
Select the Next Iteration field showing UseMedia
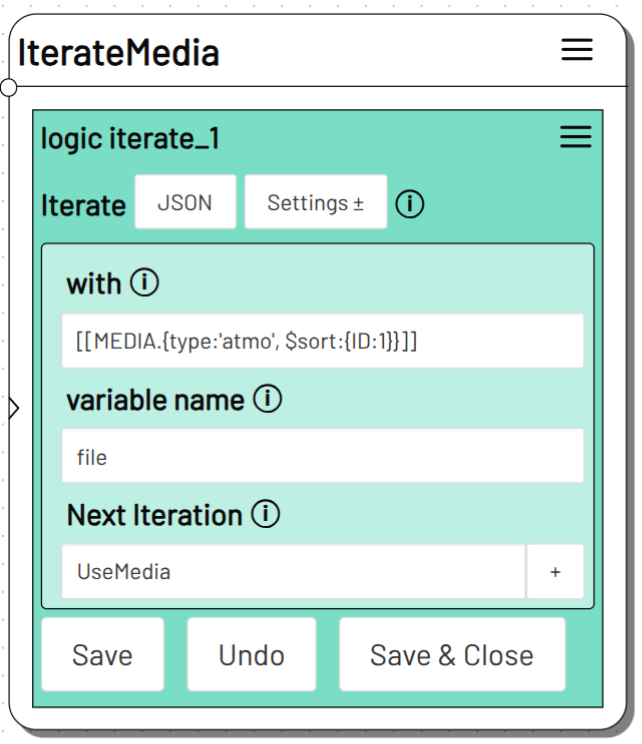[292, 572]
